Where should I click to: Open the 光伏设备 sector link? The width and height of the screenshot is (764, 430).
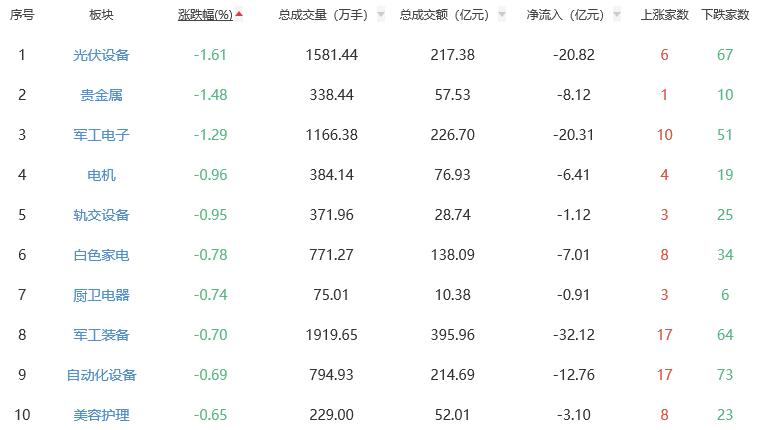coord(101,55)
